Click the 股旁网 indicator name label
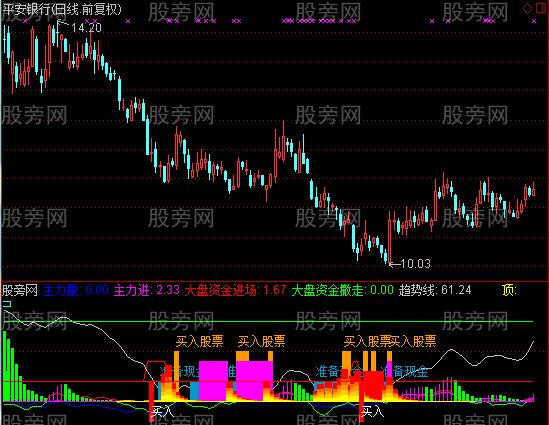This screenshot has height=425, width=549. (20, 290)
